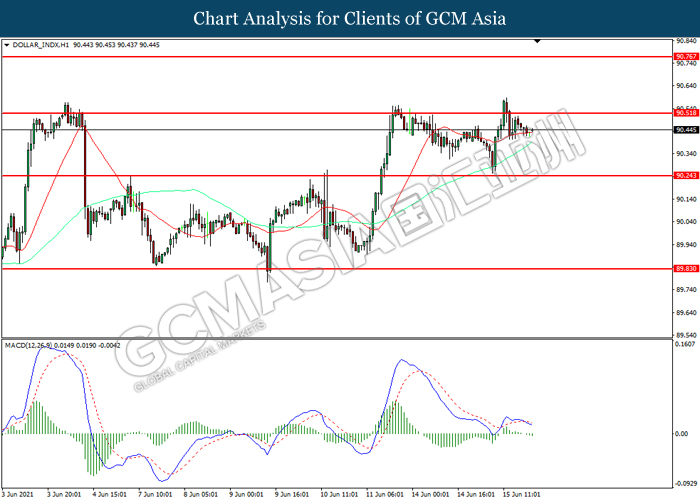Click the MACD(12,26,9) indicator label
Viewport: 700px width, 500px height.
pyautogui.click(x=28, y=346)
